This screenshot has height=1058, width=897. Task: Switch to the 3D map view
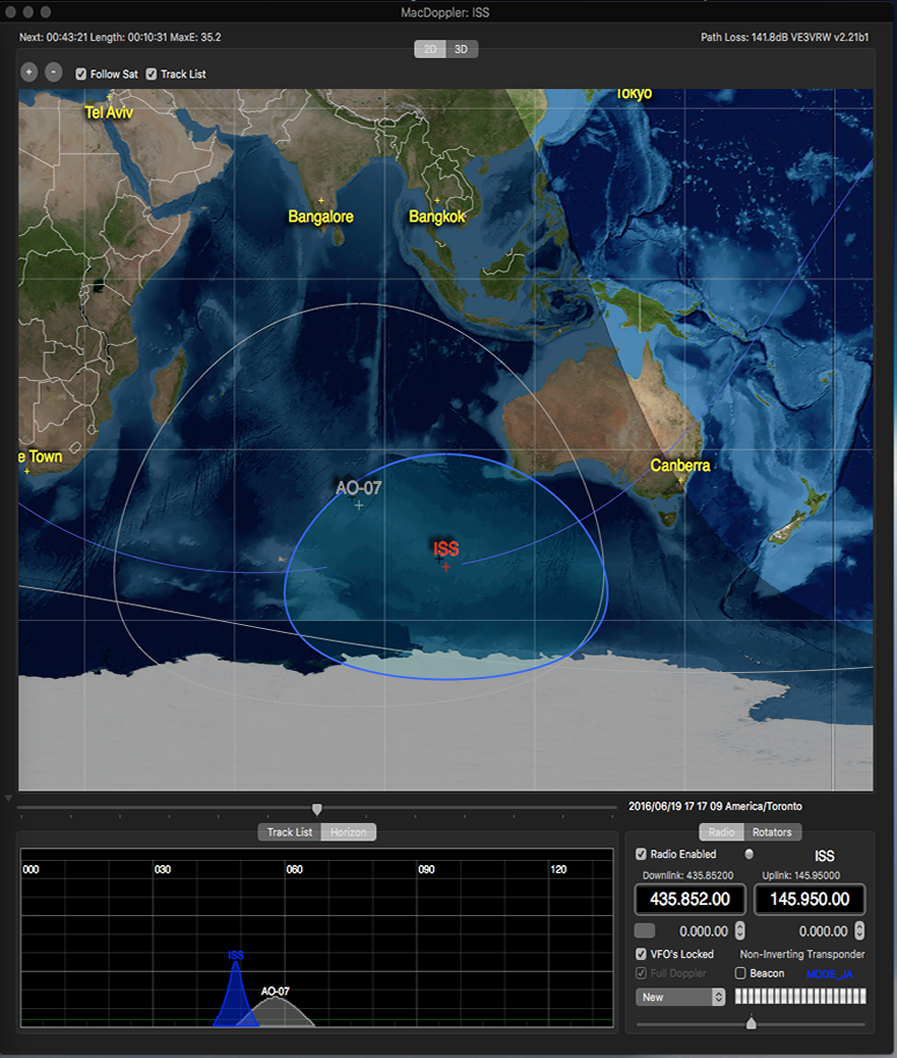coord(461,49)
